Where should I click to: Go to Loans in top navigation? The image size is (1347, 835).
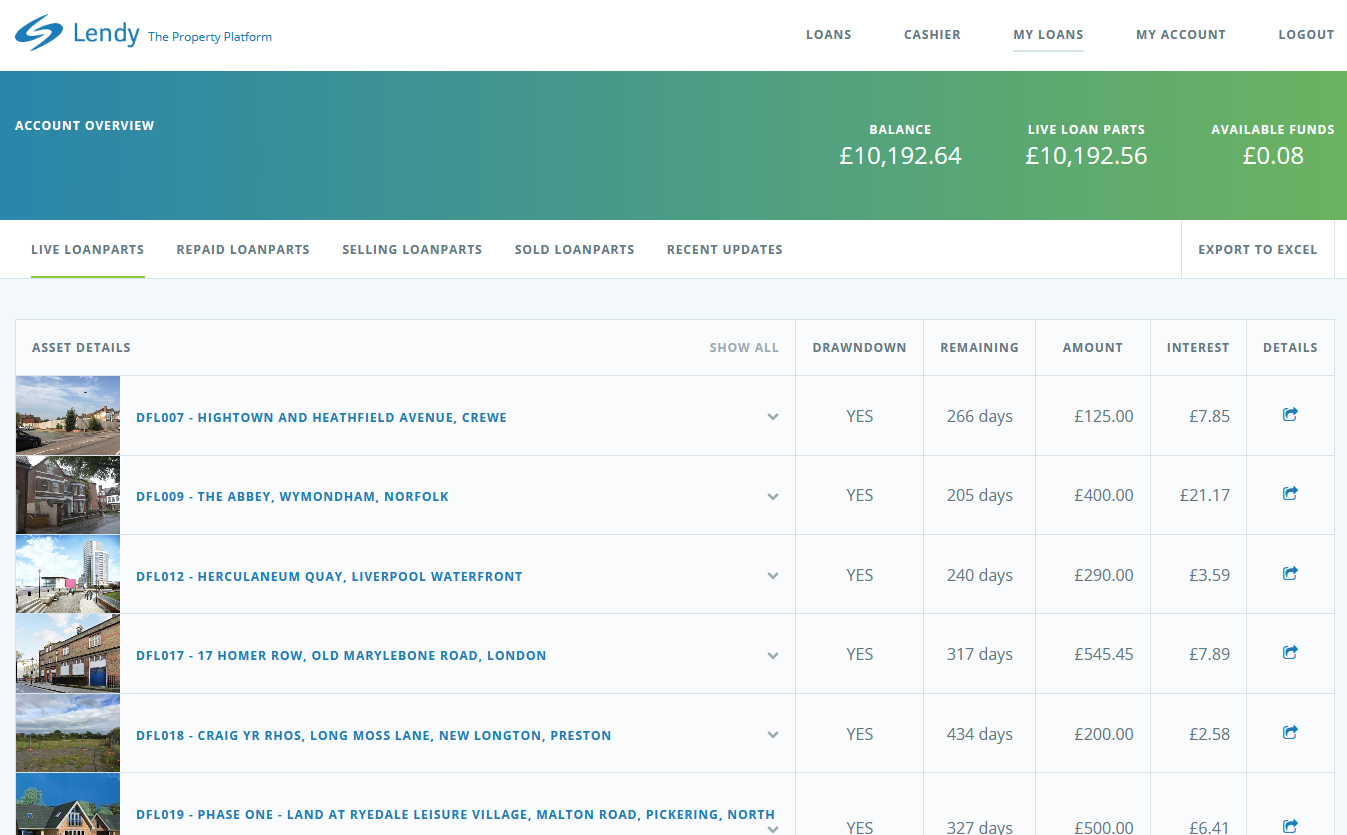(829, 35)
